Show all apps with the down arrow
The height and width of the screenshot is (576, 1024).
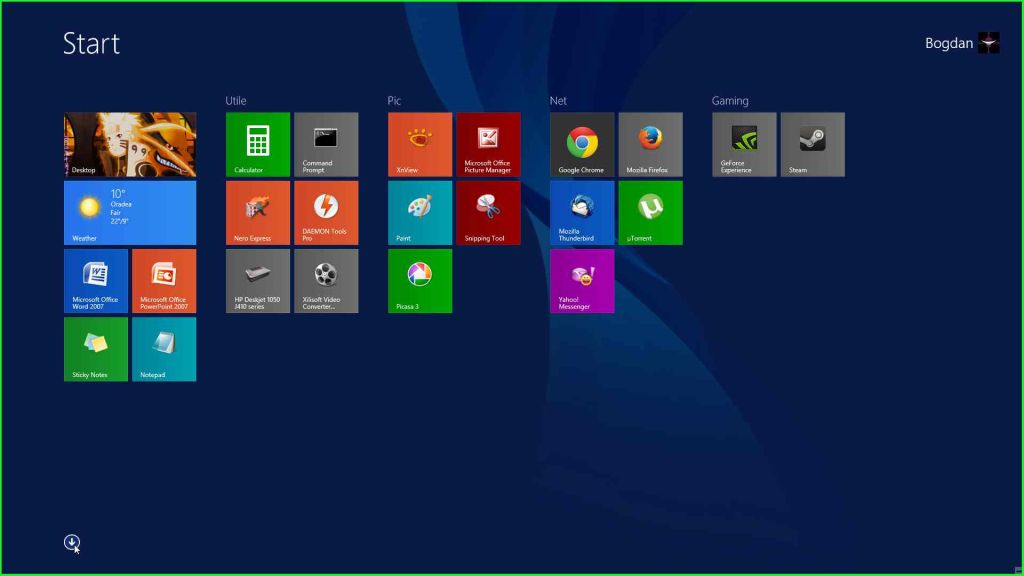(72, 542)
